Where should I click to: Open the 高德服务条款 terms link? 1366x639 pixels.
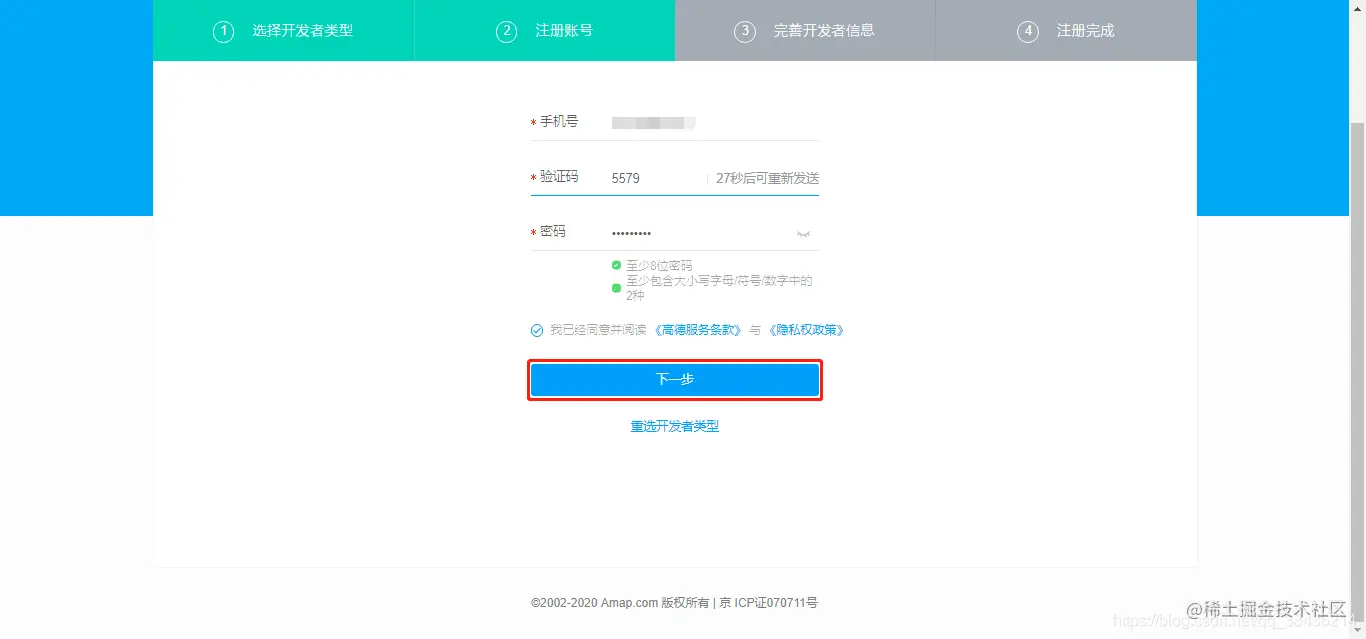click(x=701, y=329)
